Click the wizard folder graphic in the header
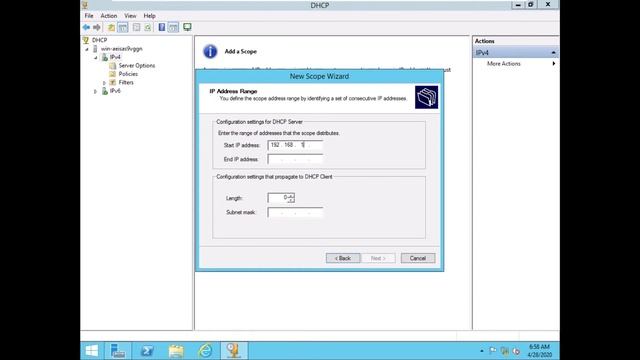Screen dimensions: 640x360 pyautogui.click(x=427, y=97)
